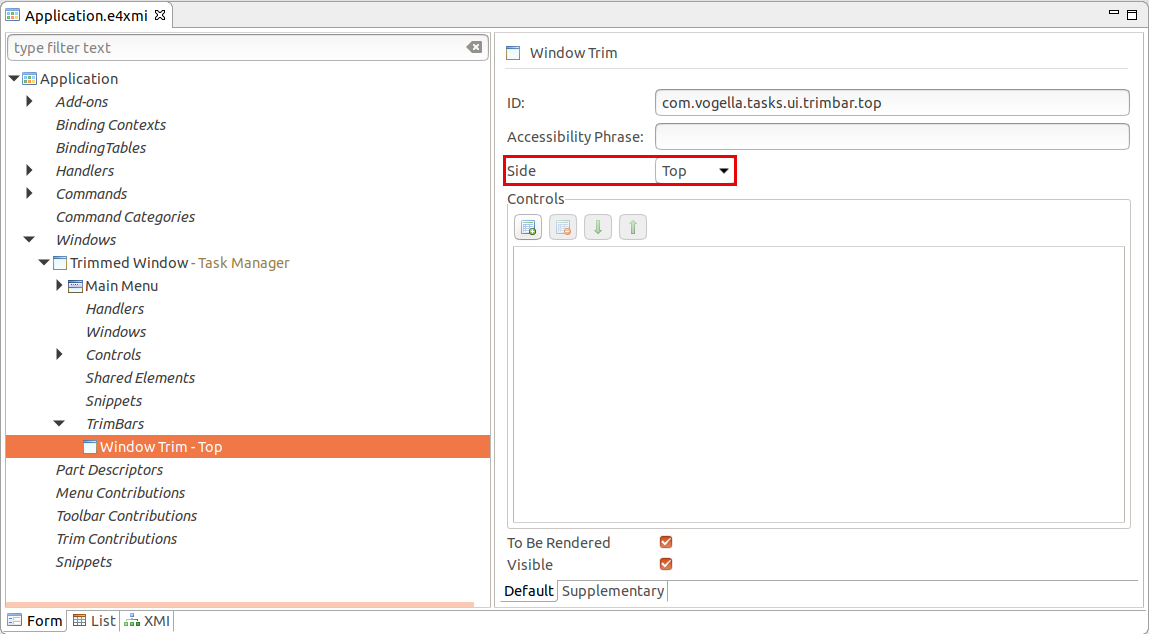Click the Window Trim header icon
The image size is (1149, 634).
[x=513, y=53]
